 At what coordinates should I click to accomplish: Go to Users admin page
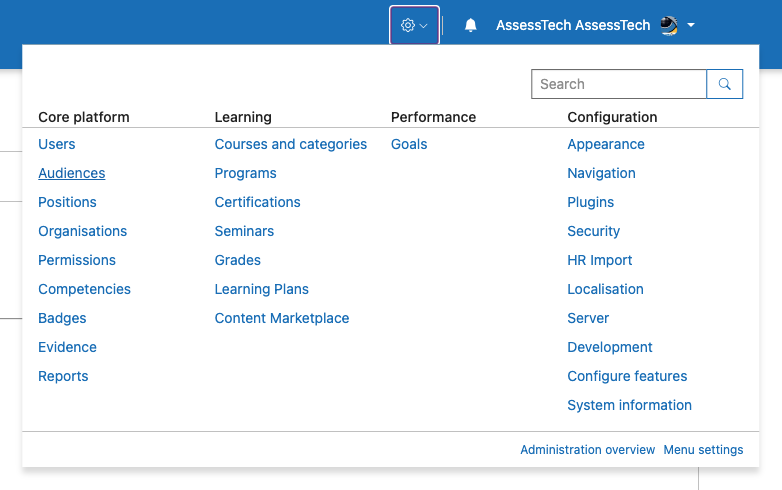[x=57, y=144]
